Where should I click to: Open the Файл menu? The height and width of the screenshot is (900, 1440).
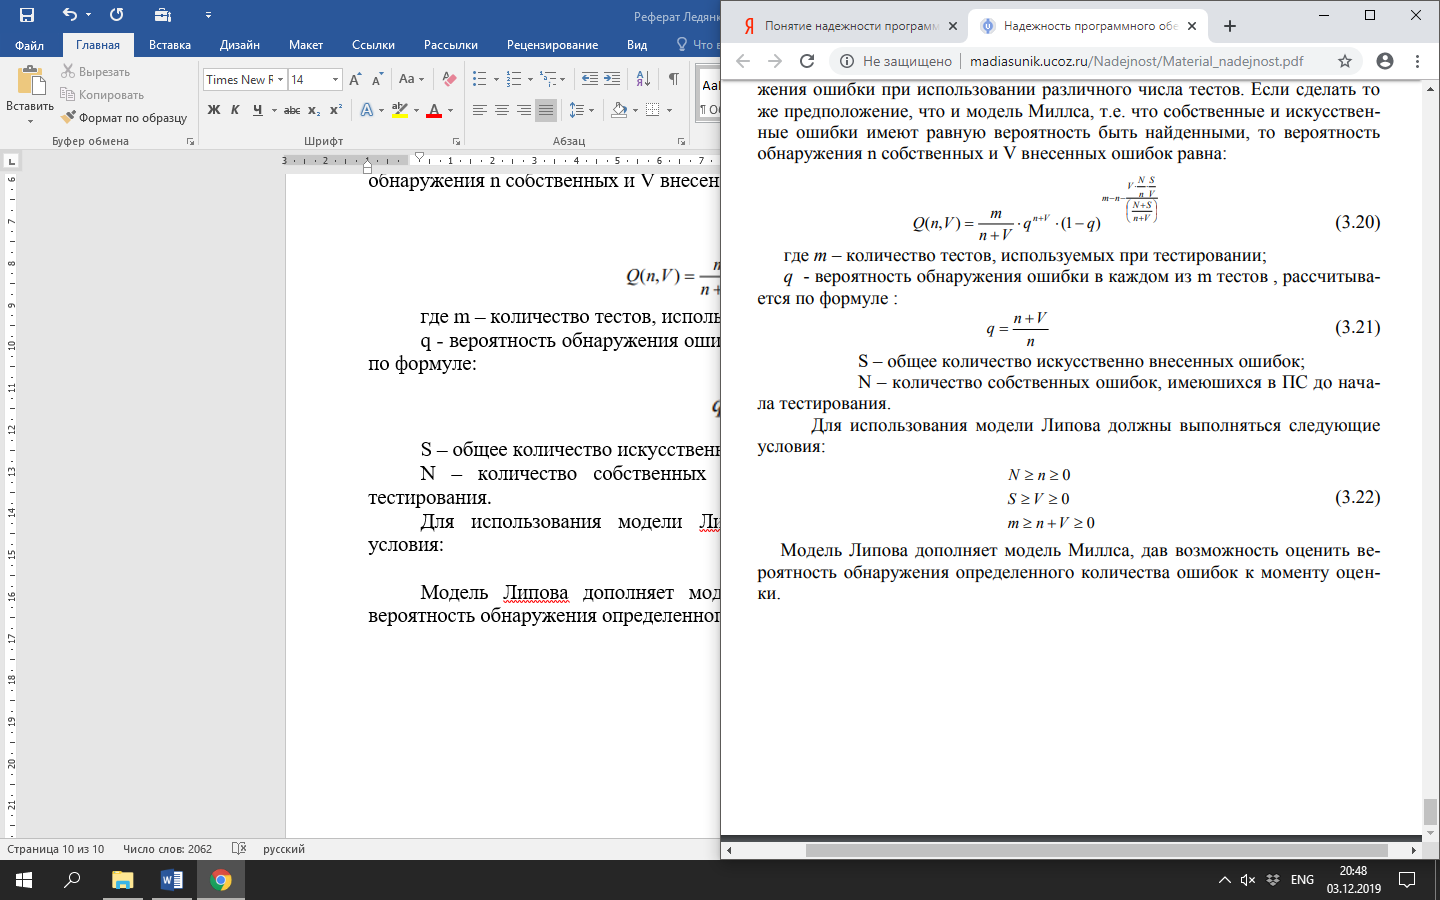(29, 45)
